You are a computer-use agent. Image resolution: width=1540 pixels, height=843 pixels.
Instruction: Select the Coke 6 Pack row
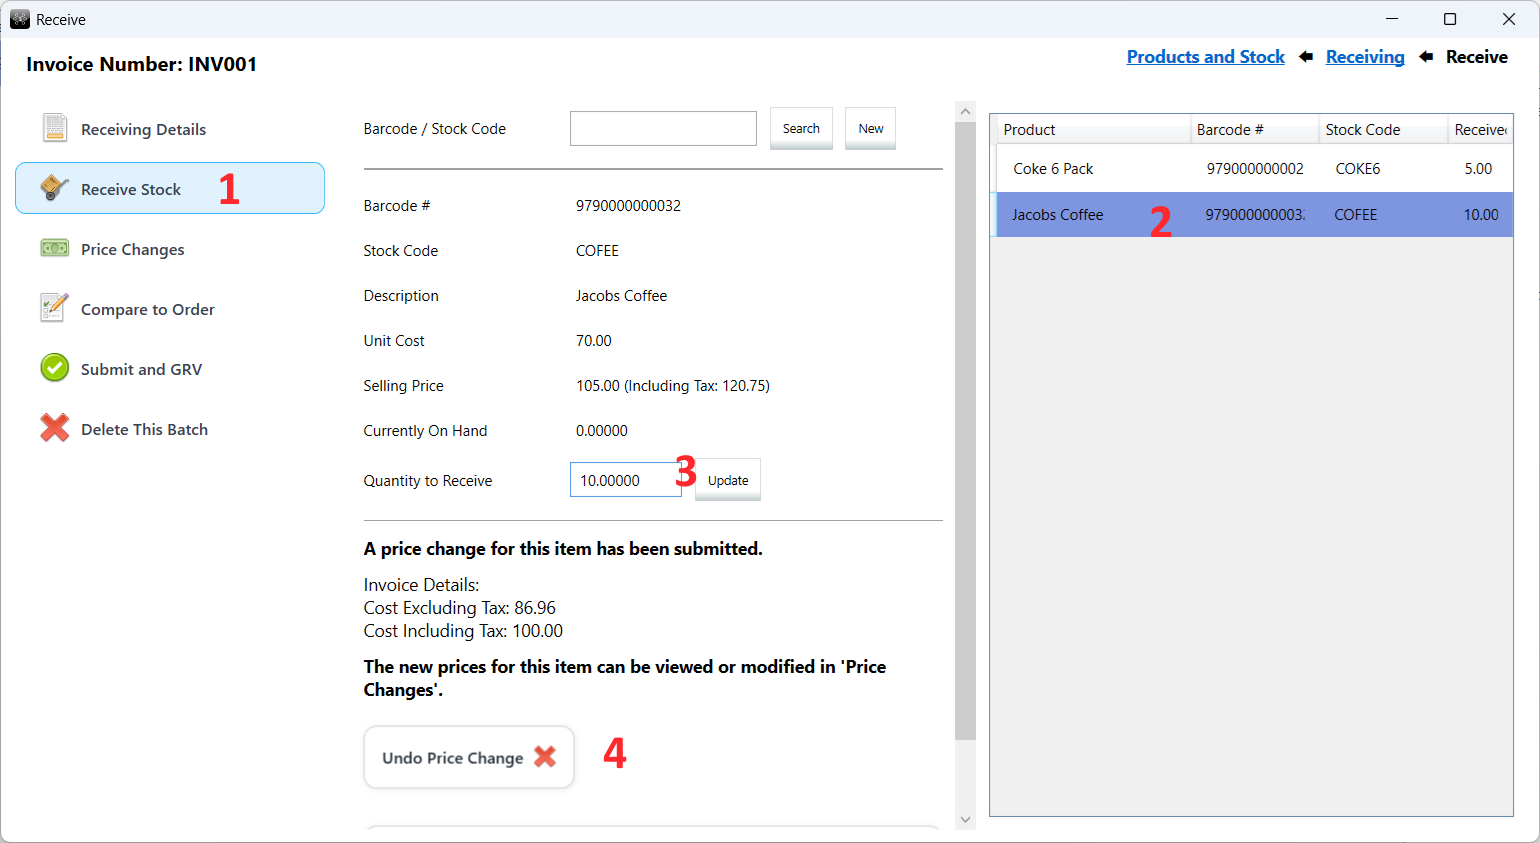pyautogui.click(x=1254, y=168)
